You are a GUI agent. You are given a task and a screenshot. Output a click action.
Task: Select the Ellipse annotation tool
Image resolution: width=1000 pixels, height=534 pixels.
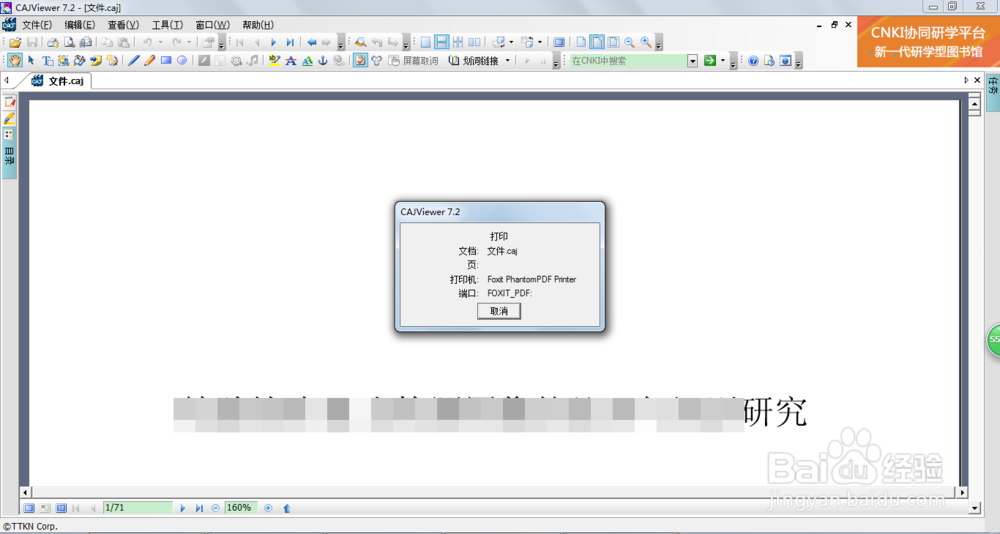pos(182,61)
